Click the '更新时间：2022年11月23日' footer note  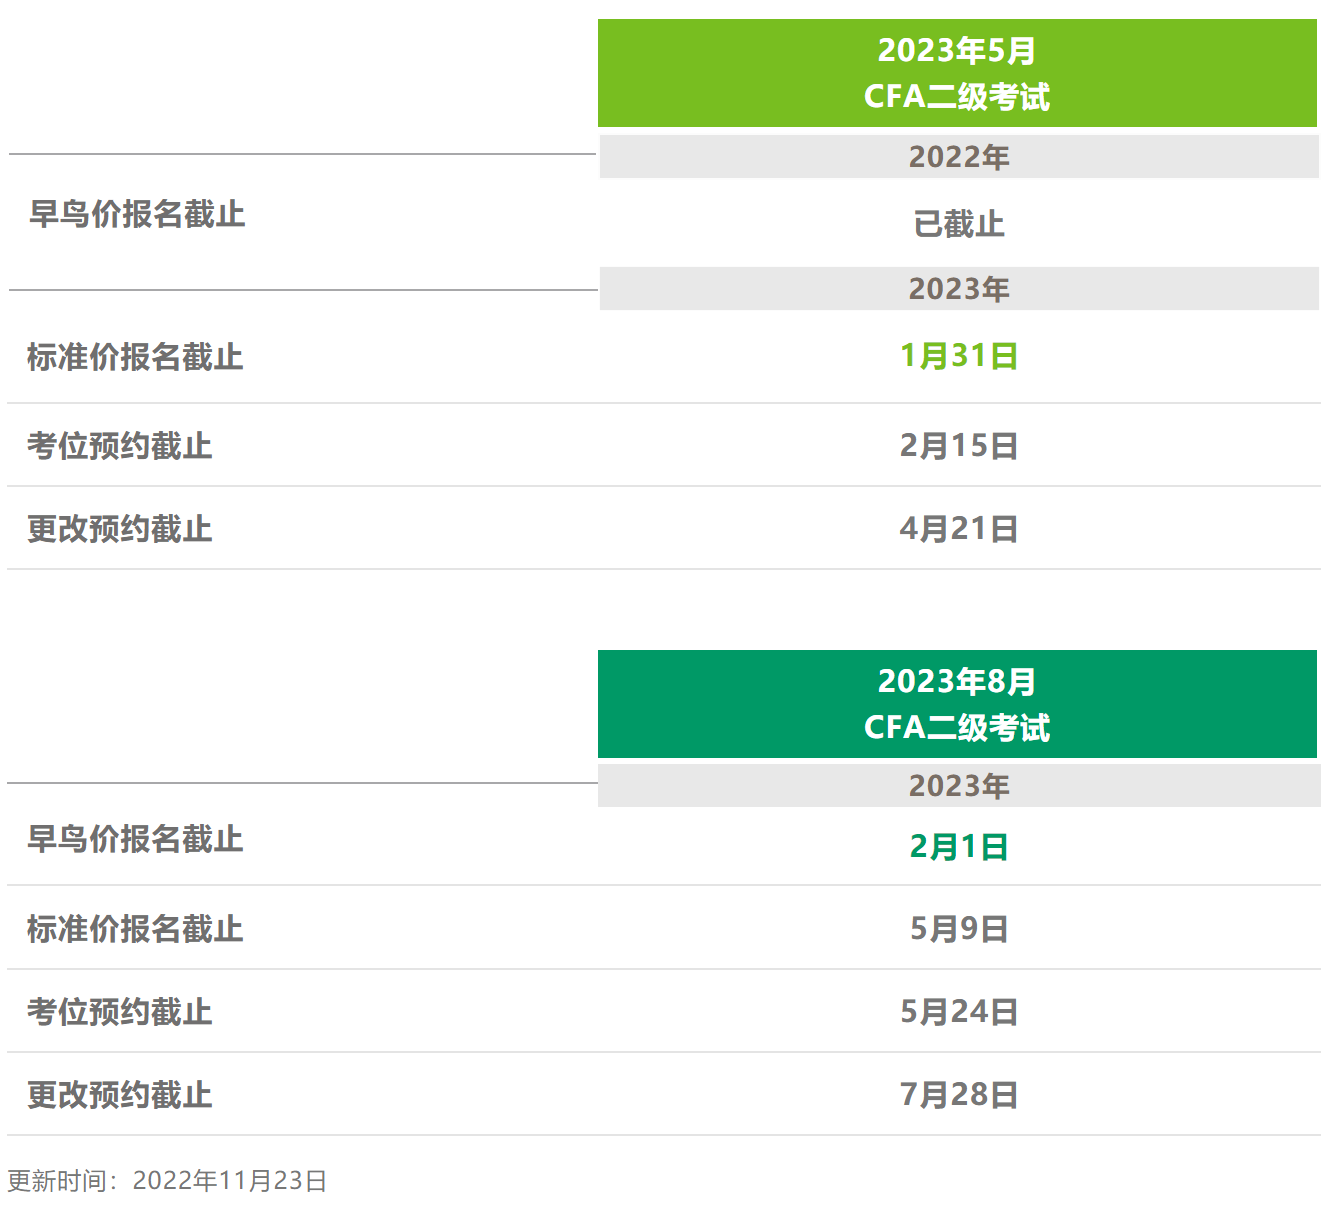pos(168,1181)
